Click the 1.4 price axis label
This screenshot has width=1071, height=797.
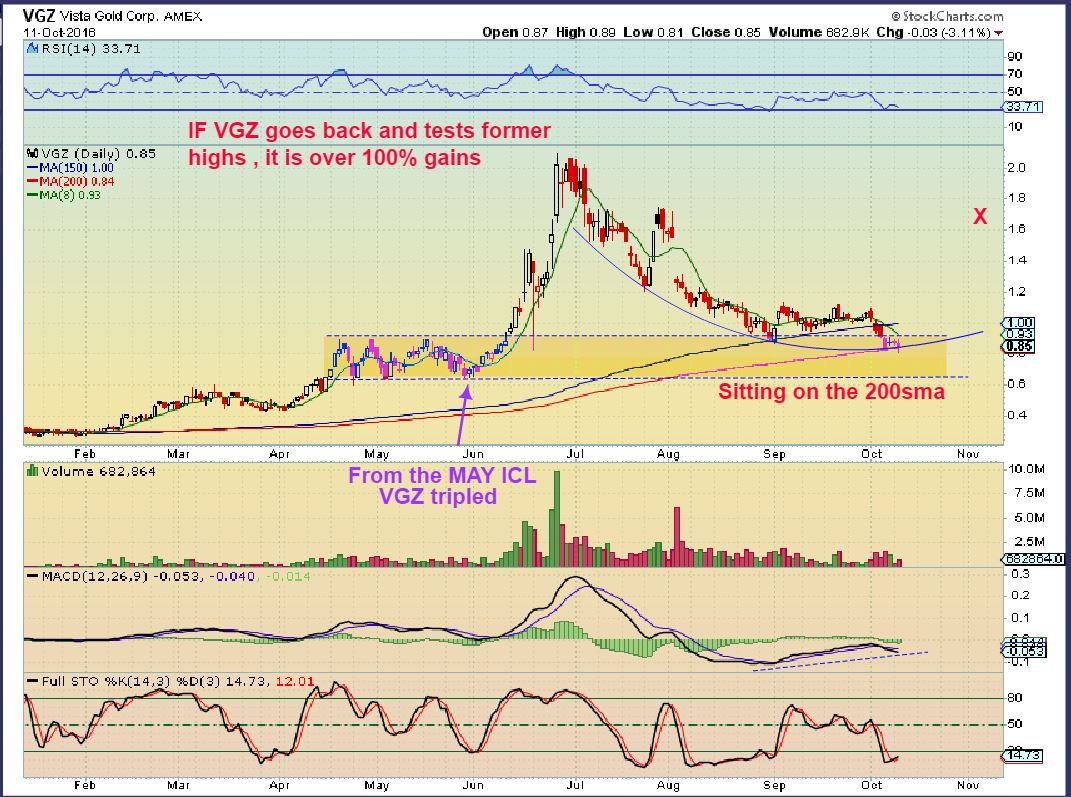click(1017, 260)
